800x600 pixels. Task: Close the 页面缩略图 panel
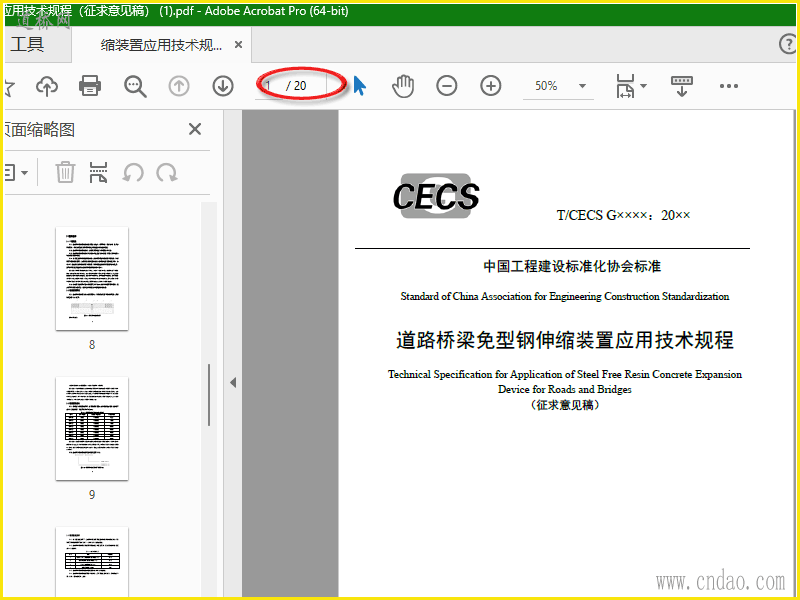[195, 129]
